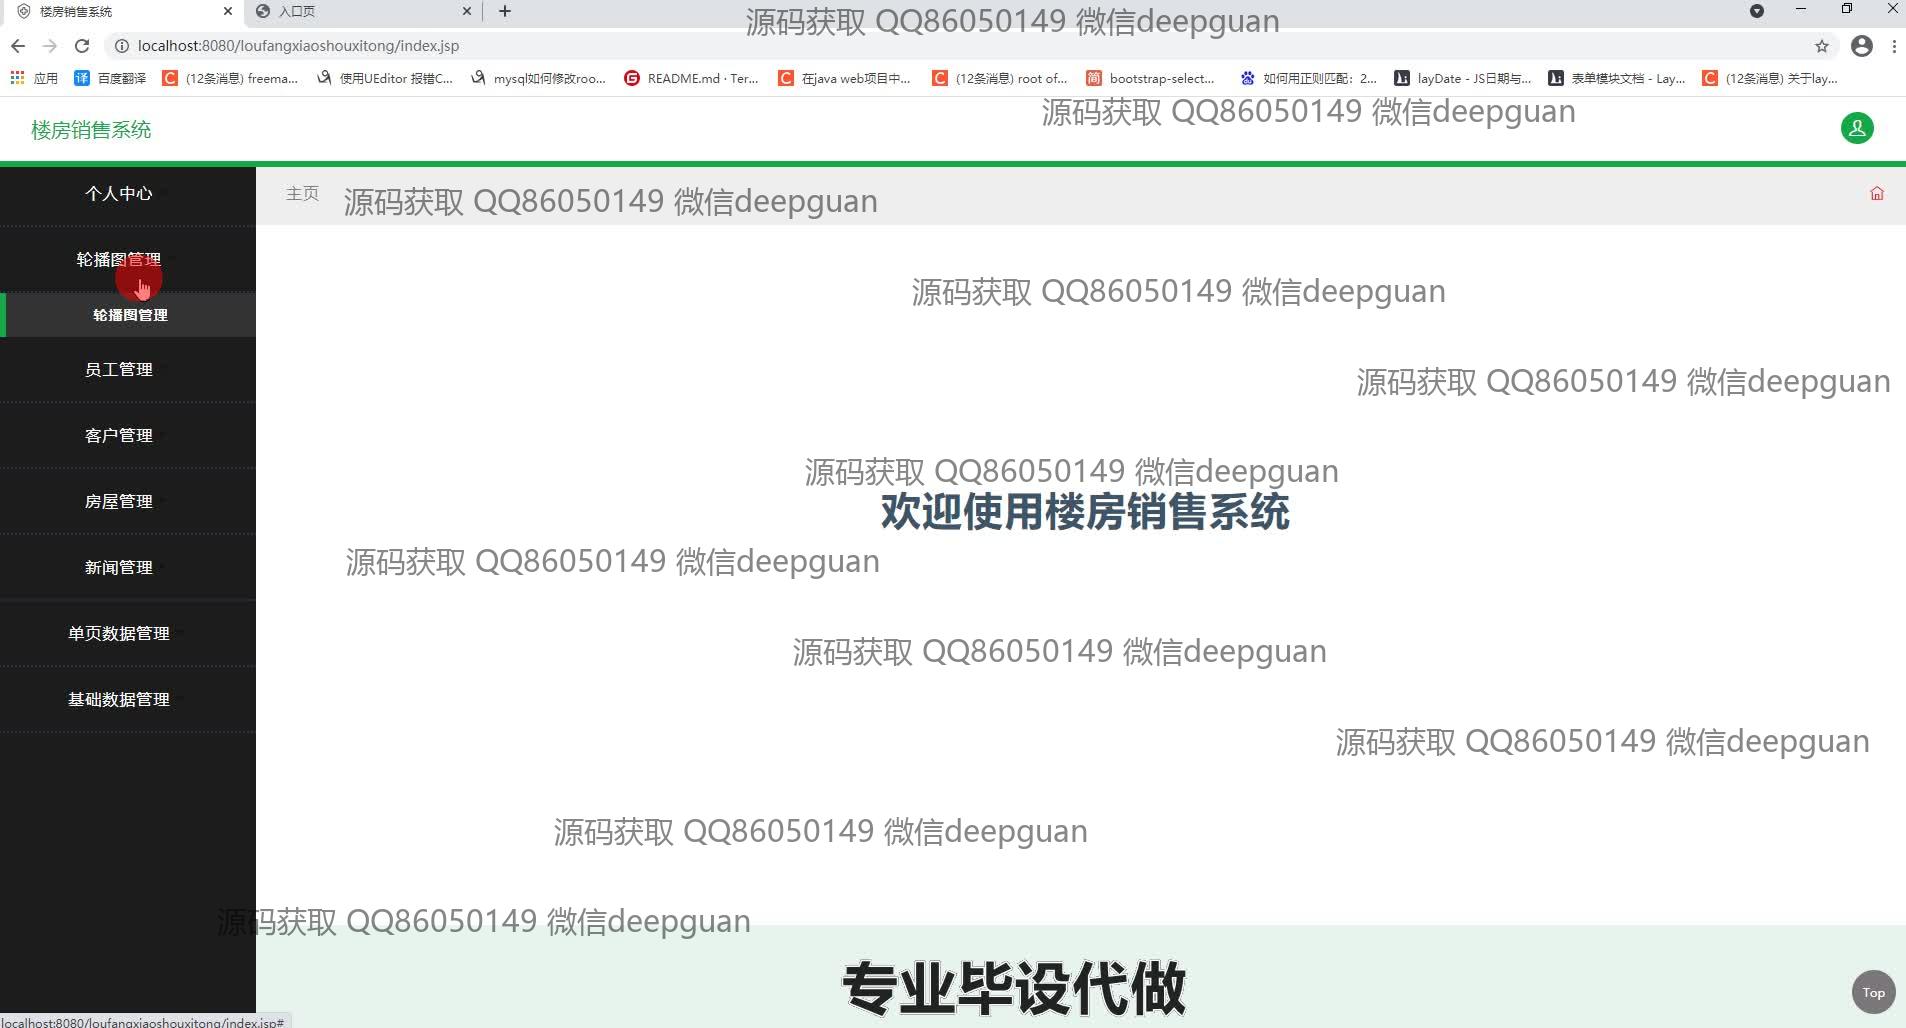Open the Chrome profile account icon
The image size is (1906, 1028).
[1861, 46]
